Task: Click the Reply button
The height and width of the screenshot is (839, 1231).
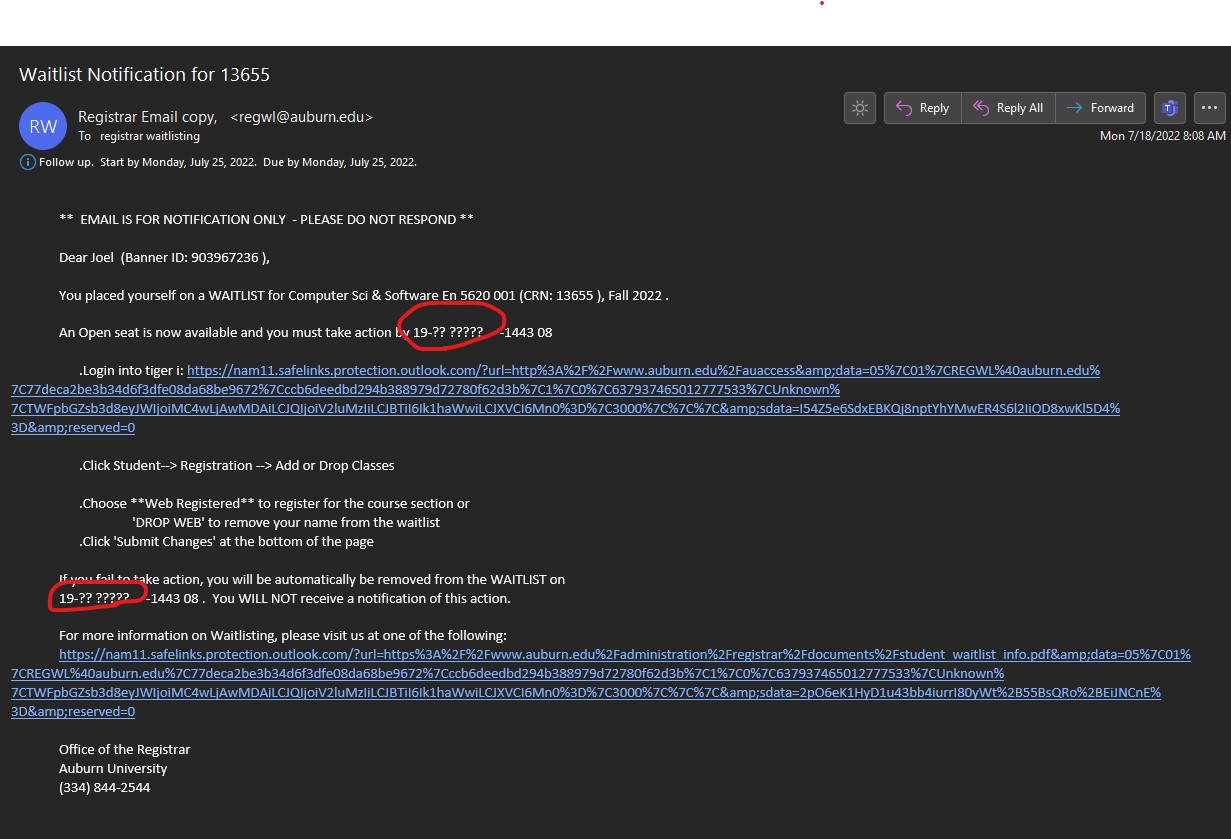Action: pyautogui.click(x=922, y=108)
